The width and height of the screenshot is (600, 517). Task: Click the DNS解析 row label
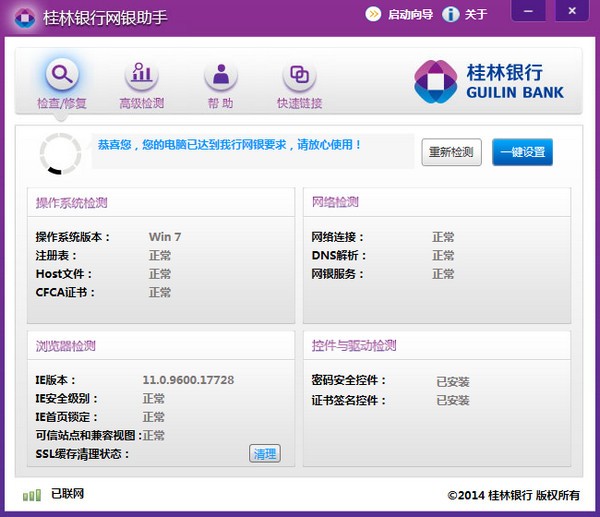pos(339,255)
